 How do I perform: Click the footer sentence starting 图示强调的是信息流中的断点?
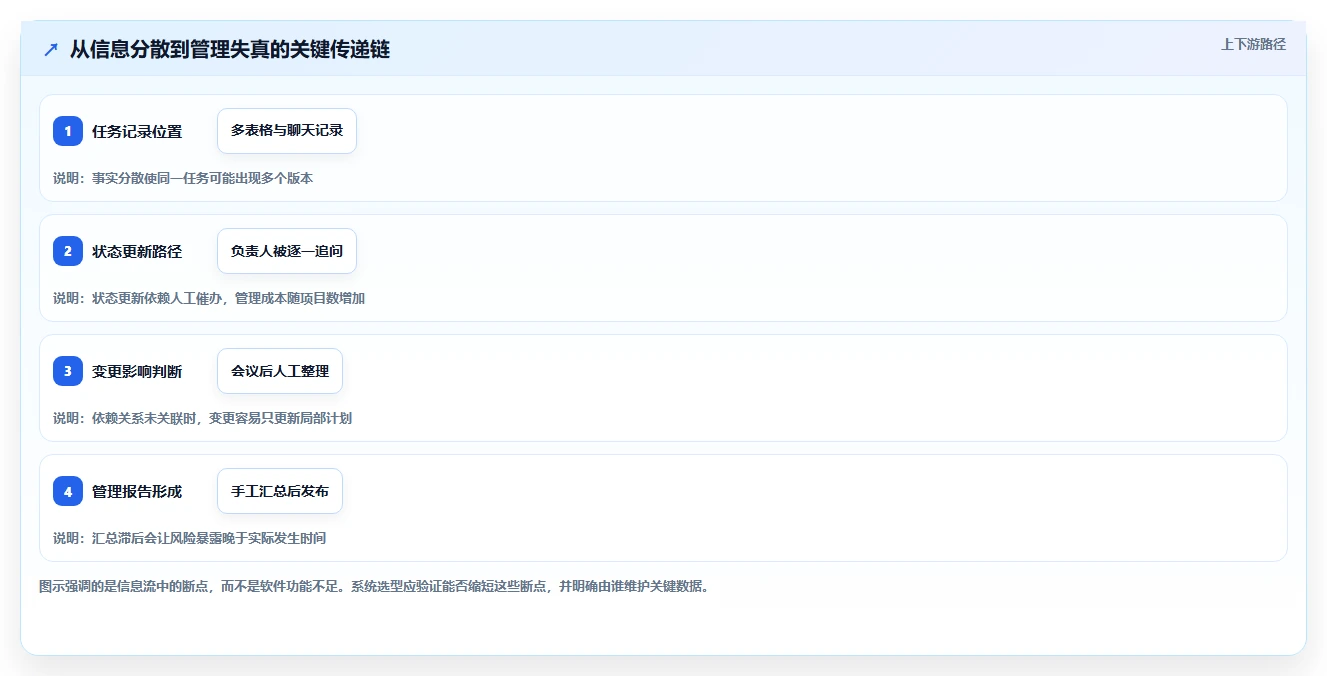click(x=374, y=586)
